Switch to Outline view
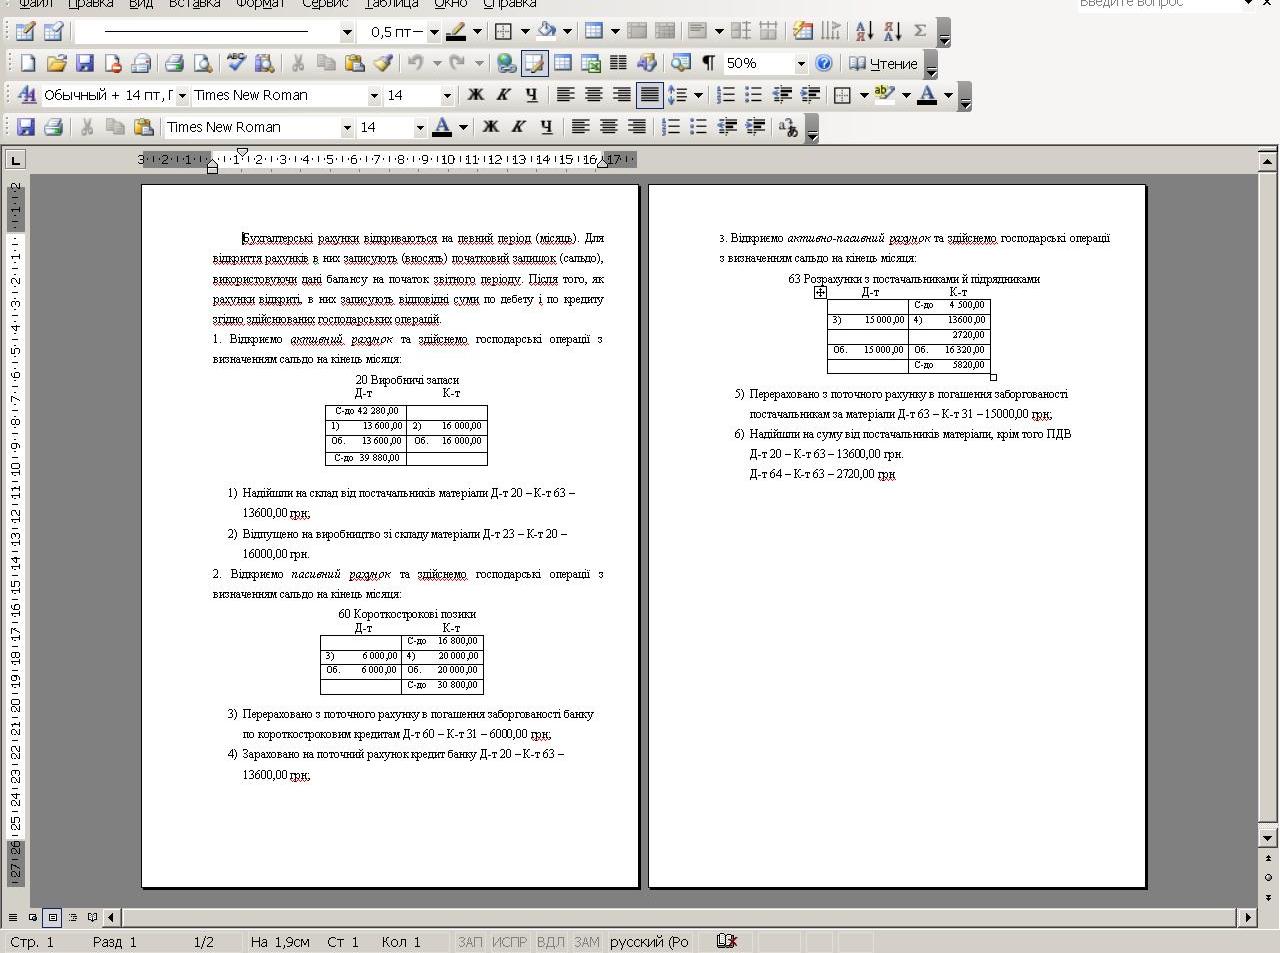Image resolution: width=1280 pixels, height=953 pixels. point(72,917)
